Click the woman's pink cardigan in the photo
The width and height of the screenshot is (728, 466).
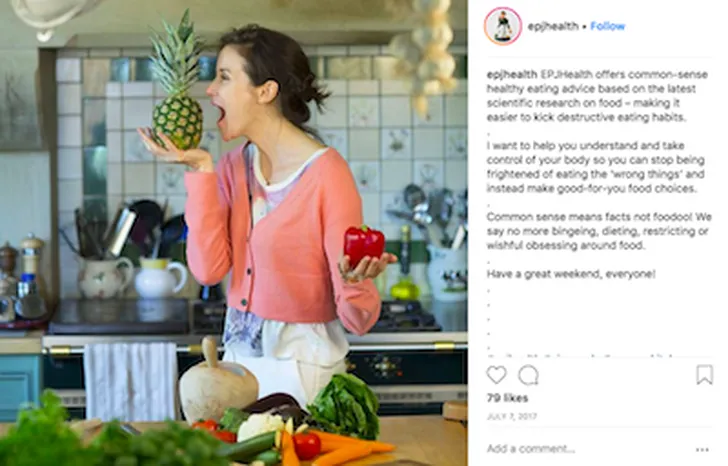279,232
